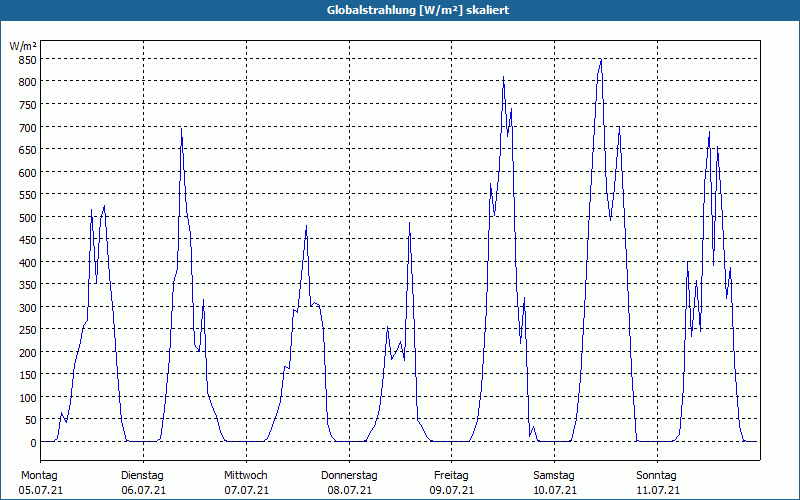Select the Freitag day label
Image resolution: width=800 pixels, height=500 pixels.
click(x=451, y=475)
